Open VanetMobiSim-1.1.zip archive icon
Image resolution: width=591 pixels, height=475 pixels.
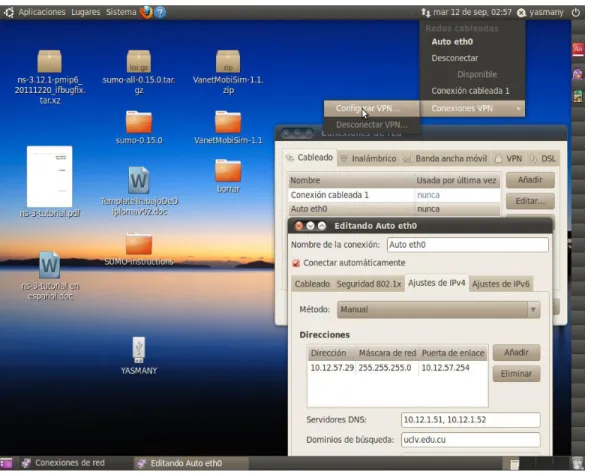pos(228,61)
